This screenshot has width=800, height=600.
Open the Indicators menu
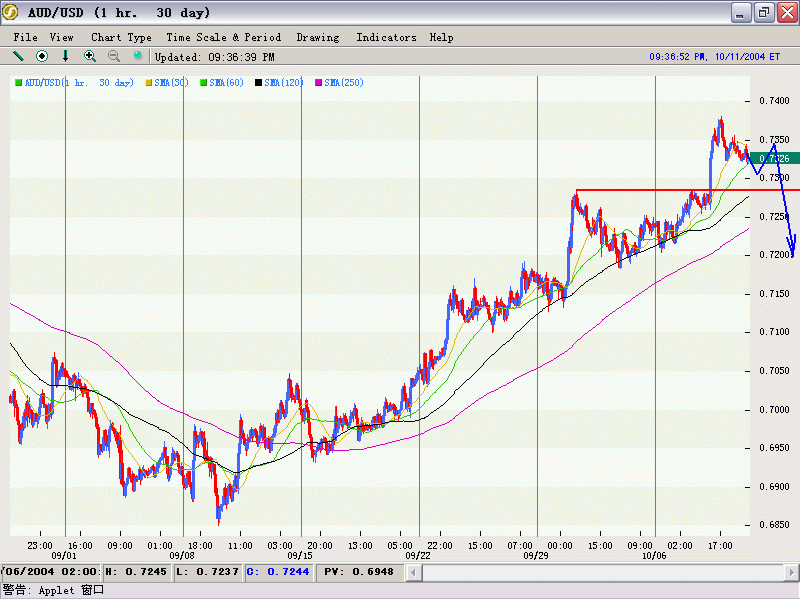tap(386, 37)
